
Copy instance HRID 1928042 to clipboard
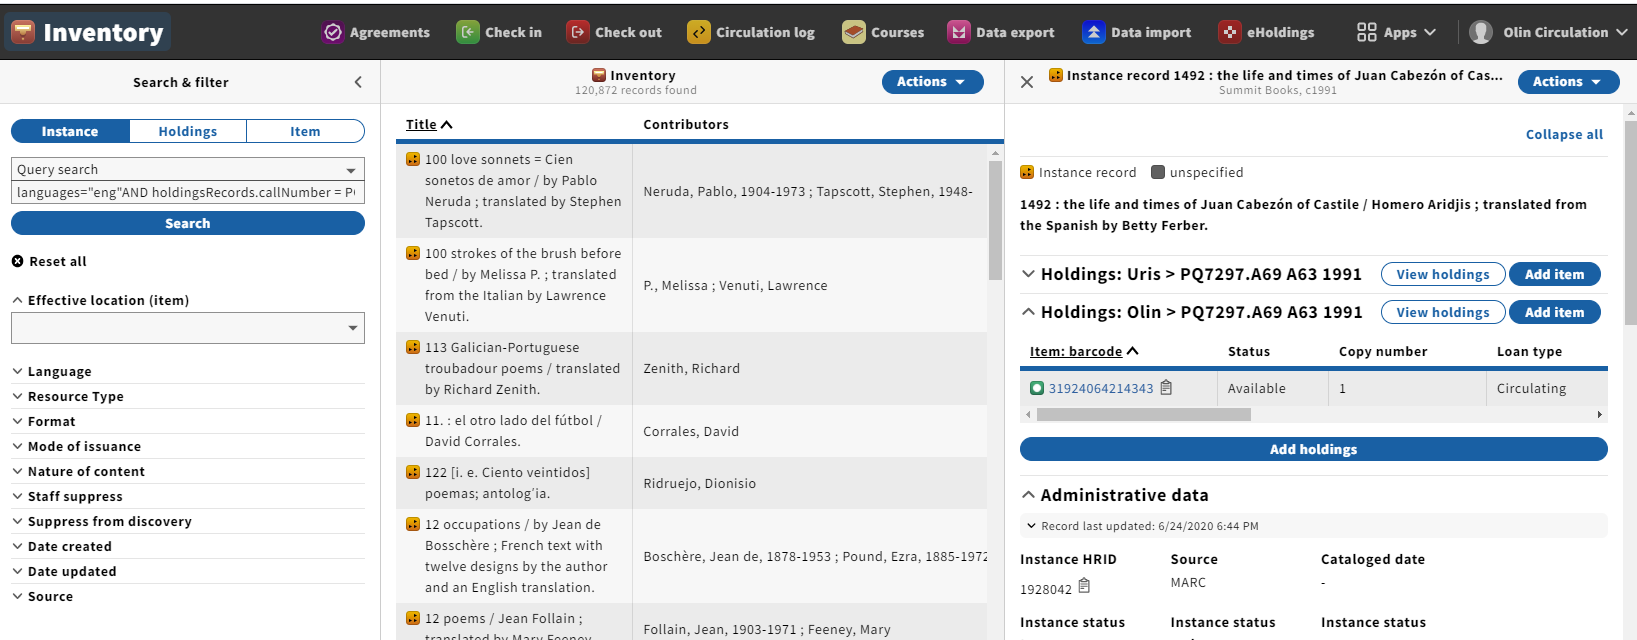[1084, 586]
